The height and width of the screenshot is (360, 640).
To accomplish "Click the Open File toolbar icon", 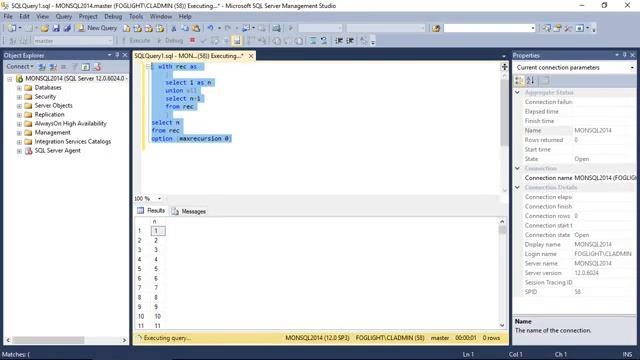I will 44,28.
